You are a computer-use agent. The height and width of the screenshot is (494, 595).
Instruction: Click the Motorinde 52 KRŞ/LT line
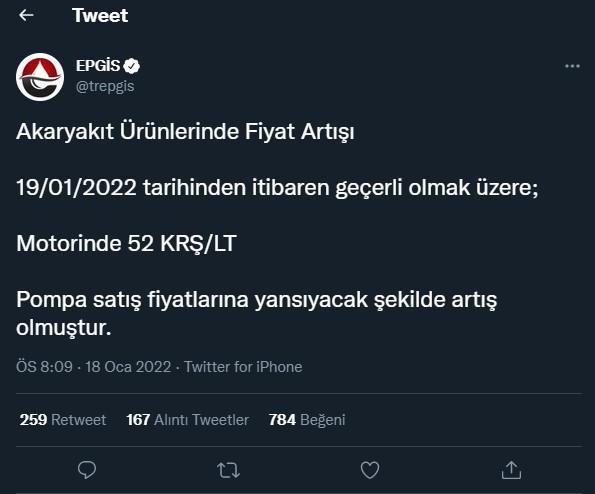pyautogui.click(x=126, y=243)
